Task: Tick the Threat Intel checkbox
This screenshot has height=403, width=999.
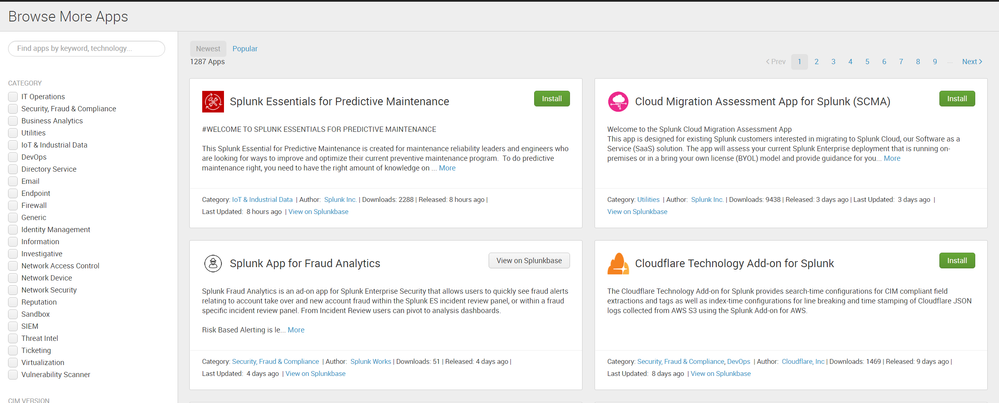Action: [13, 339]
